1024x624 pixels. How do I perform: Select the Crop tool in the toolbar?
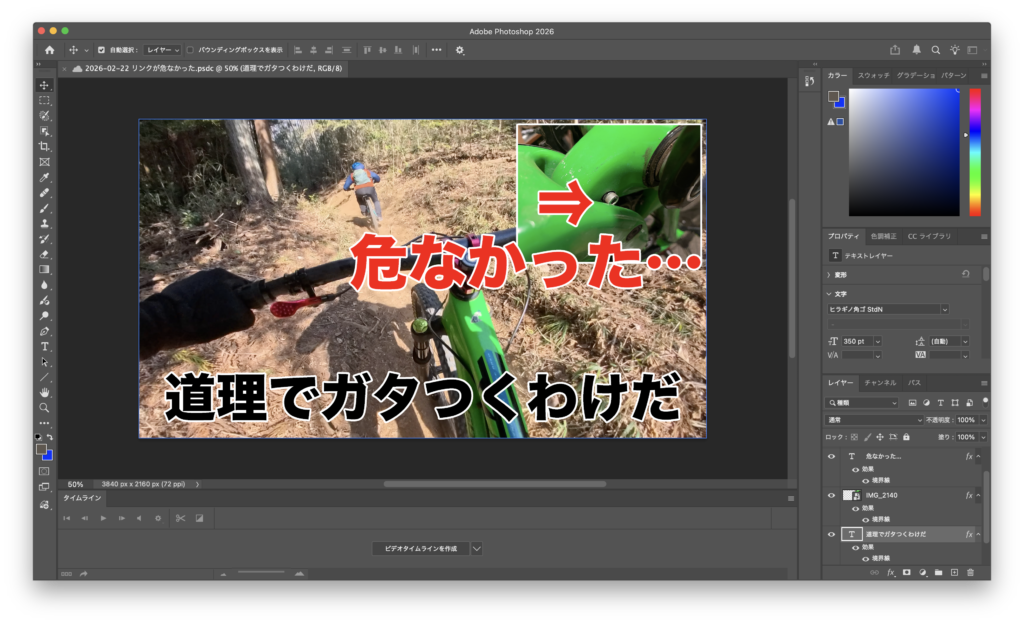click(44, 146)
